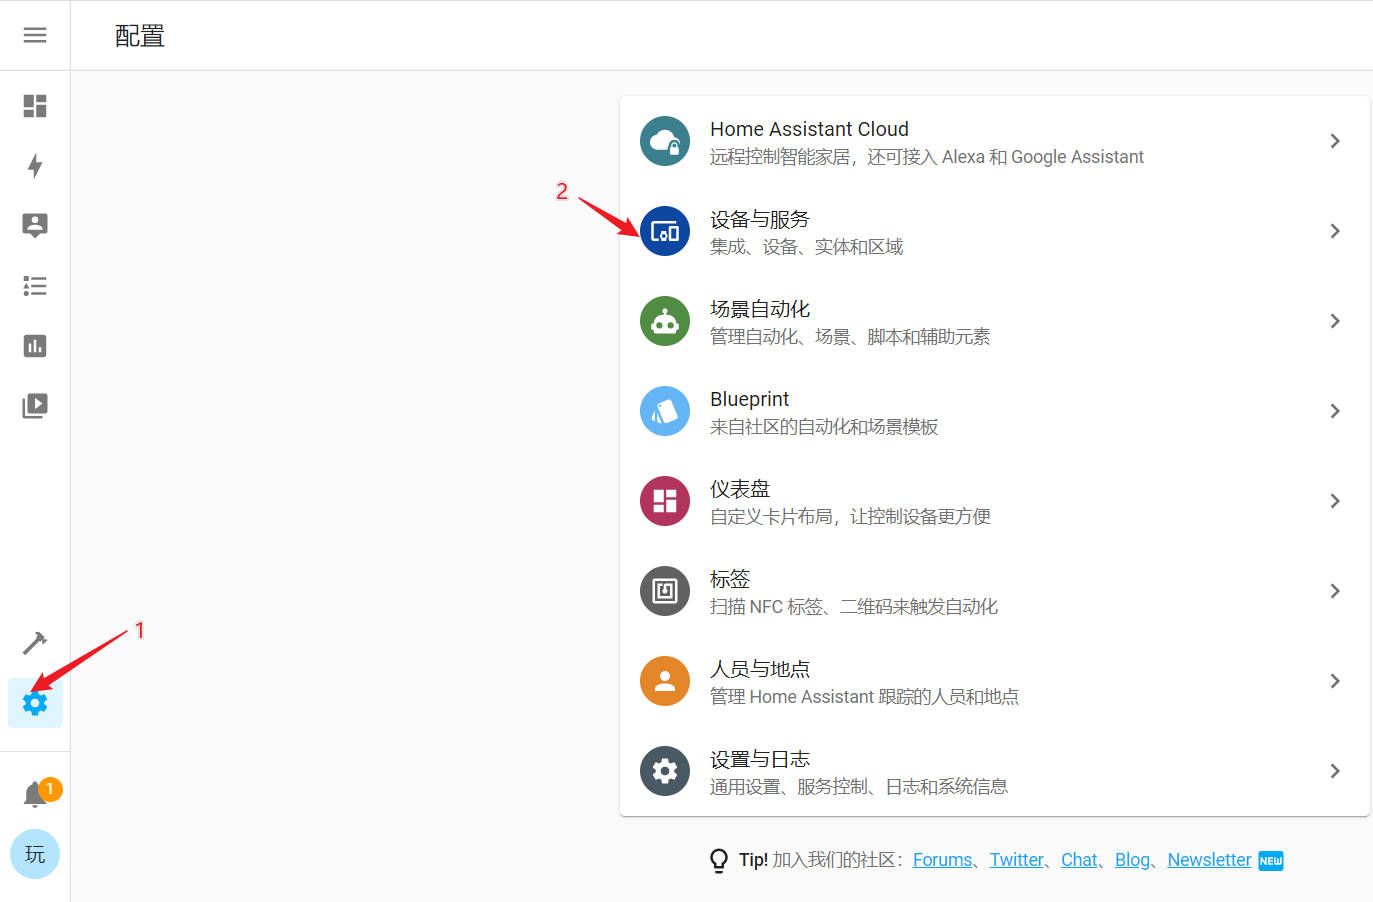Click the Alexa and Google Assistant description

pyautogui.click(x=927, y=157)
